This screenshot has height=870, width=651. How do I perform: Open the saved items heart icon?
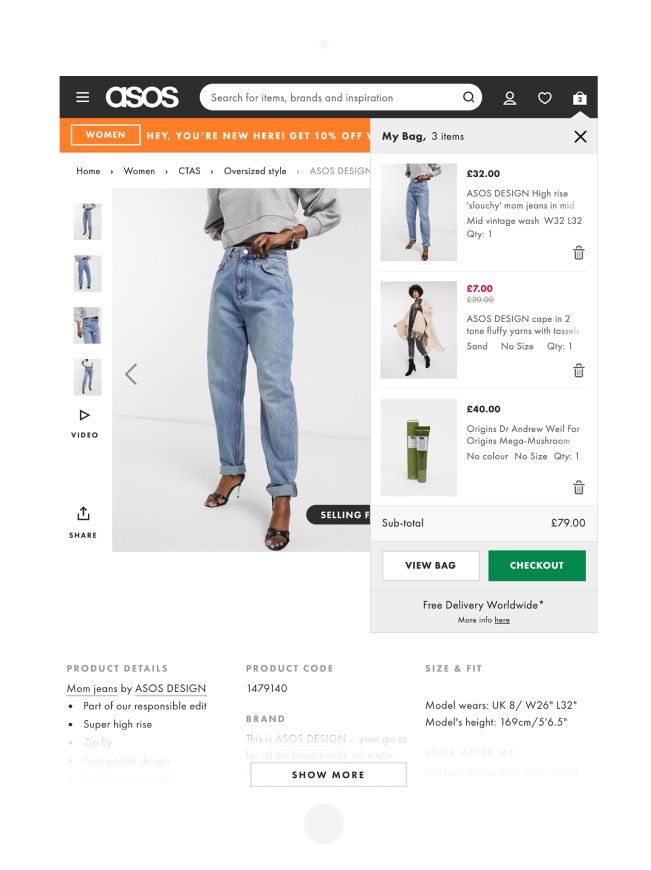545,98
